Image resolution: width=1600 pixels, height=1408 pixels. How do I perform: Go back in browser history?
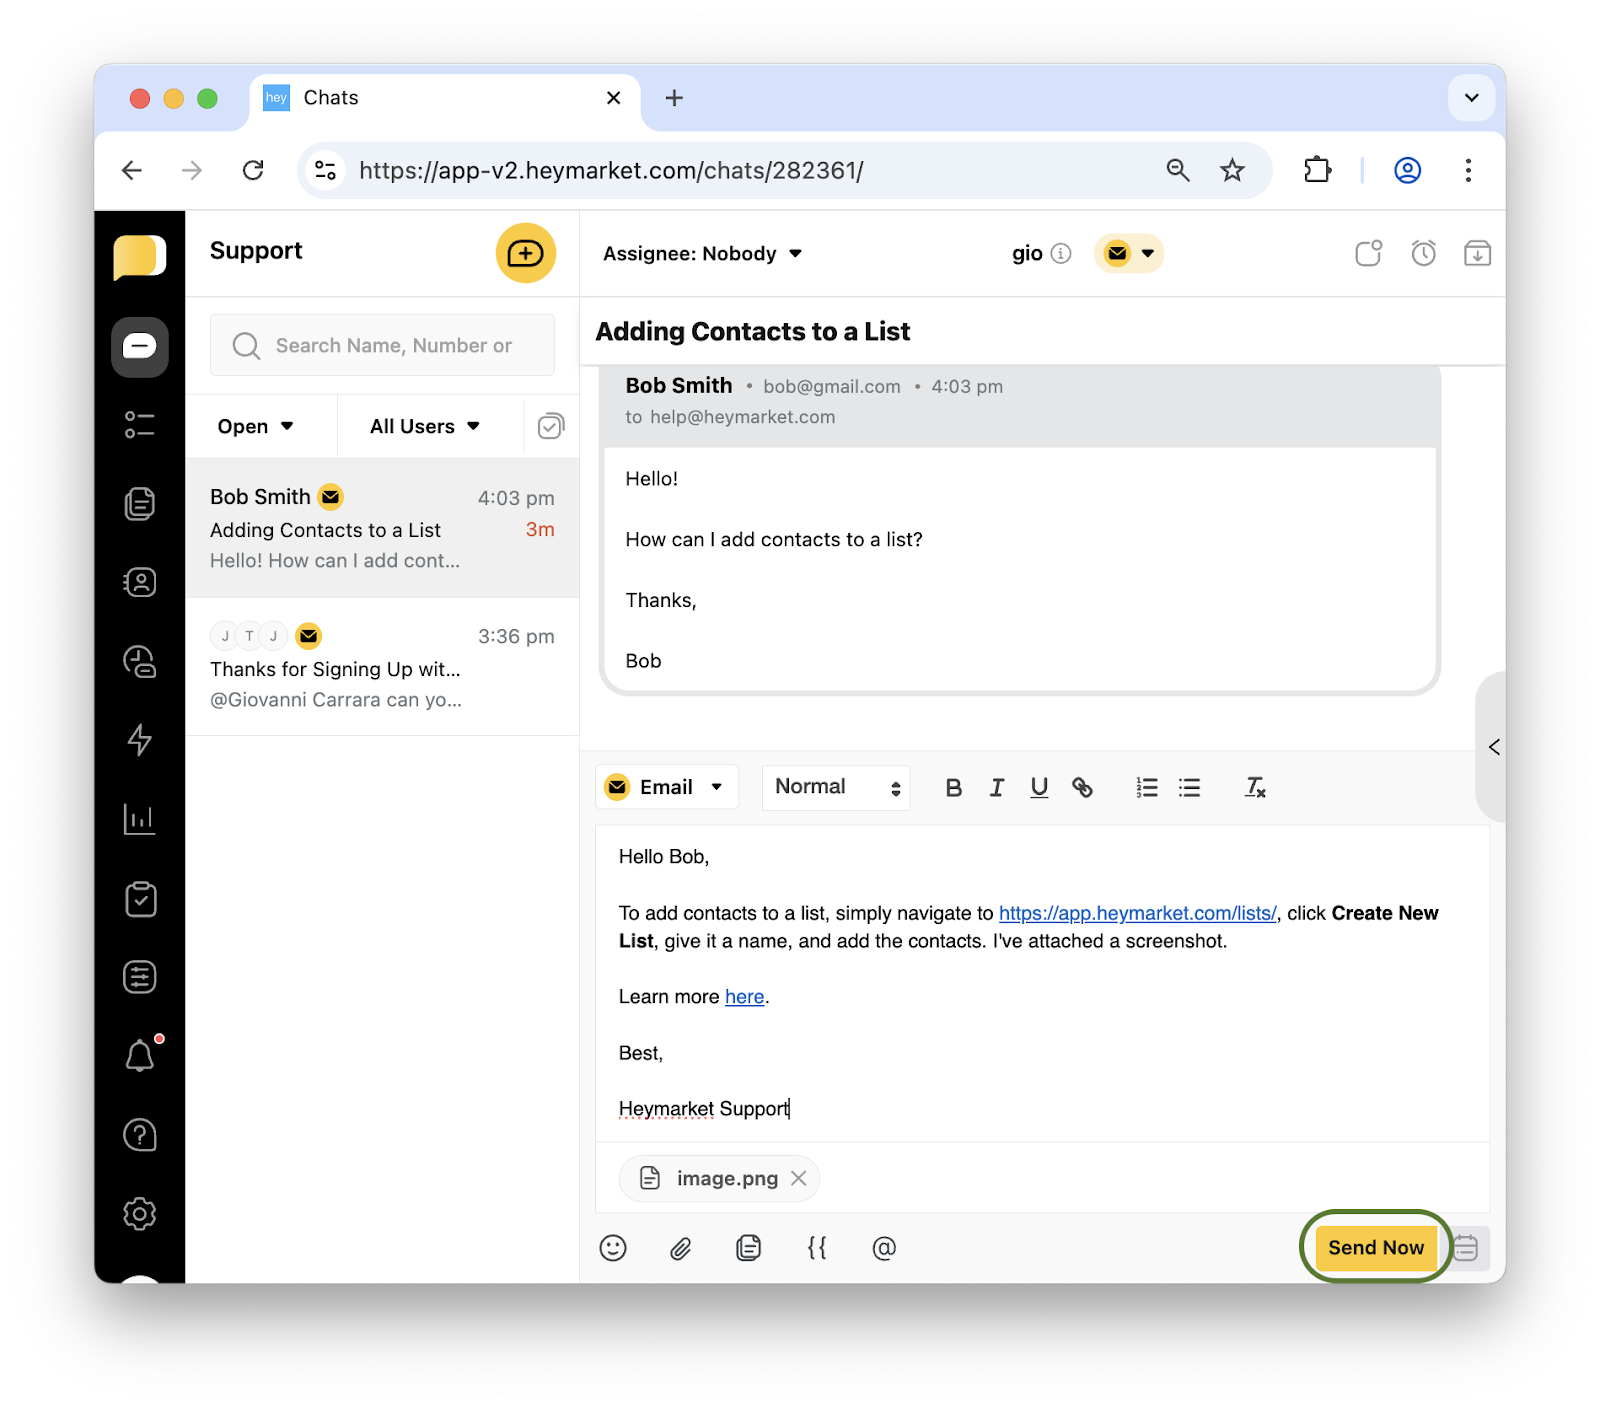click(132, 170)
